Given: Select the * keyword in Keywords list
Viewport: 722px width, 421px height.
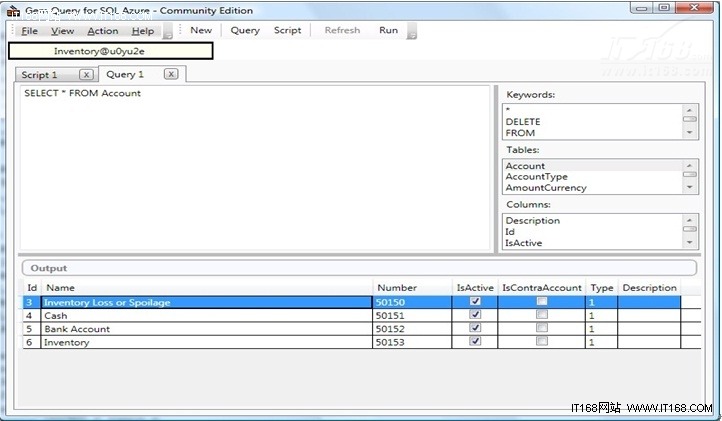Looking at the screenshot, I should (x=593, y=110).
